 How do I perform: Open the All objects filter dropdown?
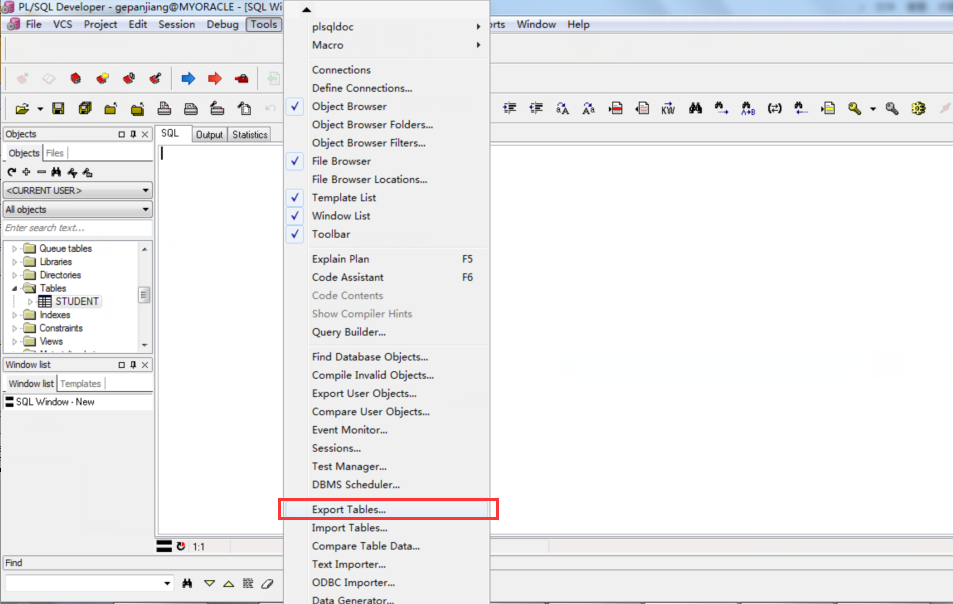(77, 210)
